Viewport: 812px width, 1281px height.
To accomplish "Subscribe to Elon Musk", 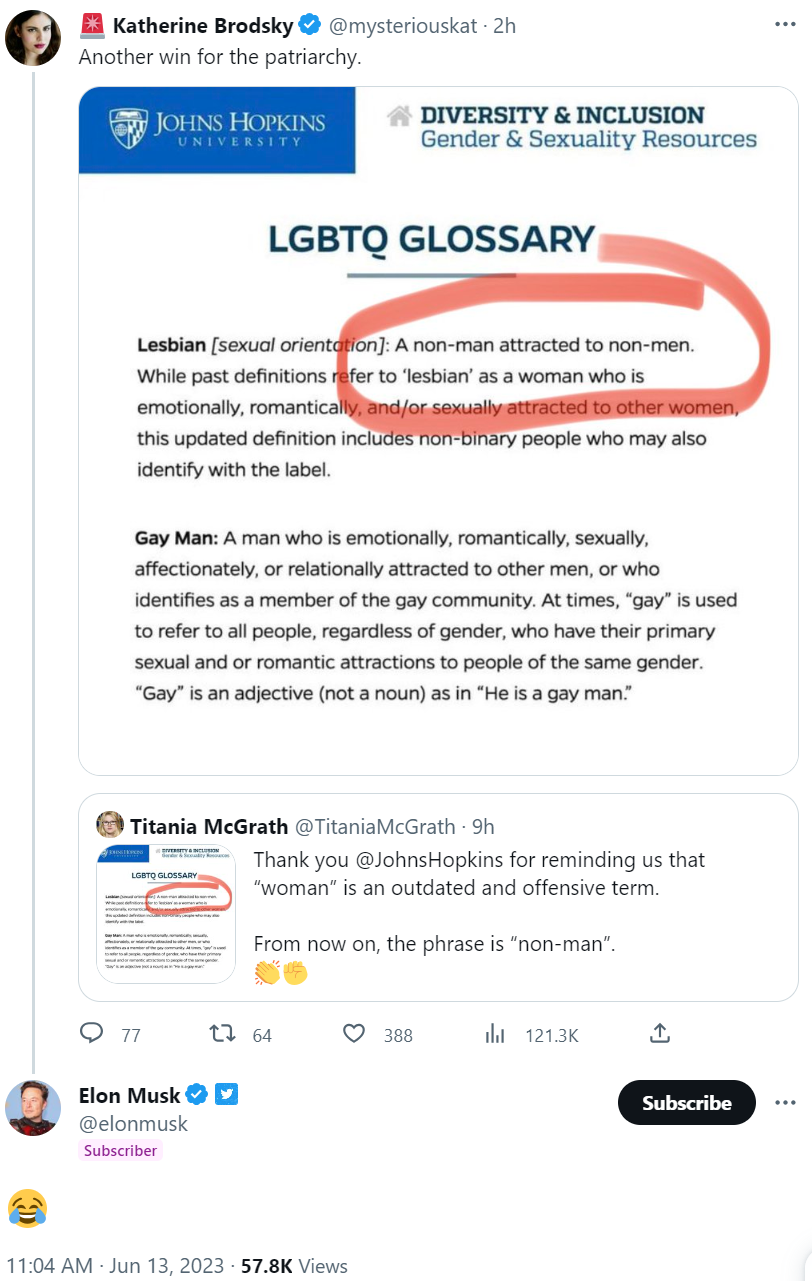I will (686, 1103).
